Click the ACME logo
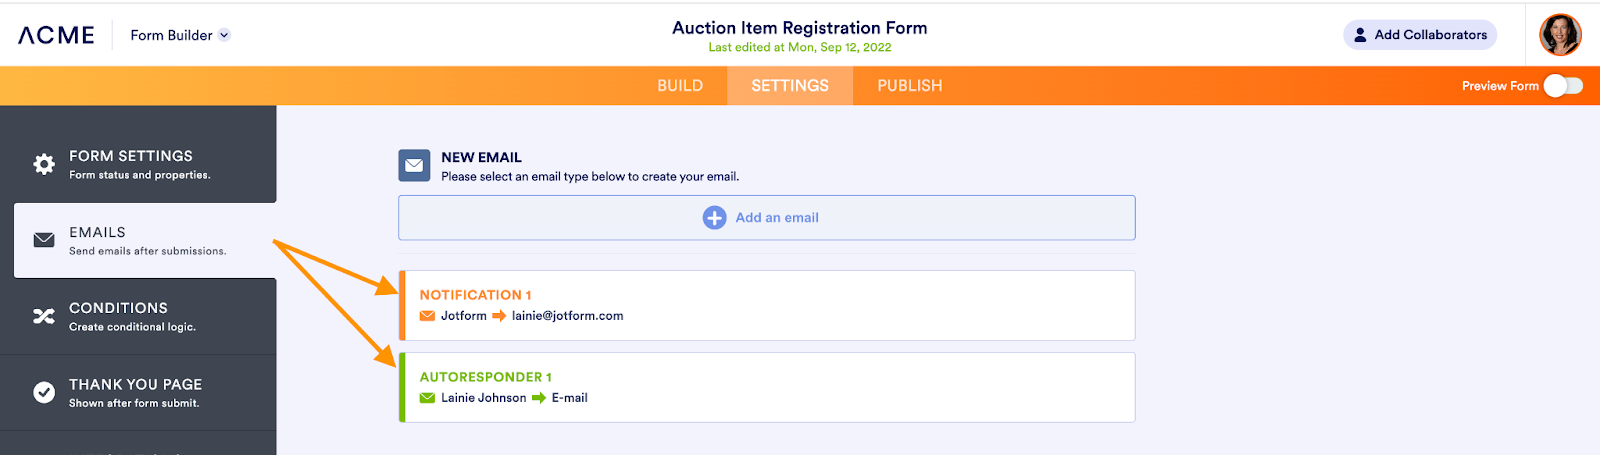This screenshot has height=455, width=1600. [x=57, y=35]
